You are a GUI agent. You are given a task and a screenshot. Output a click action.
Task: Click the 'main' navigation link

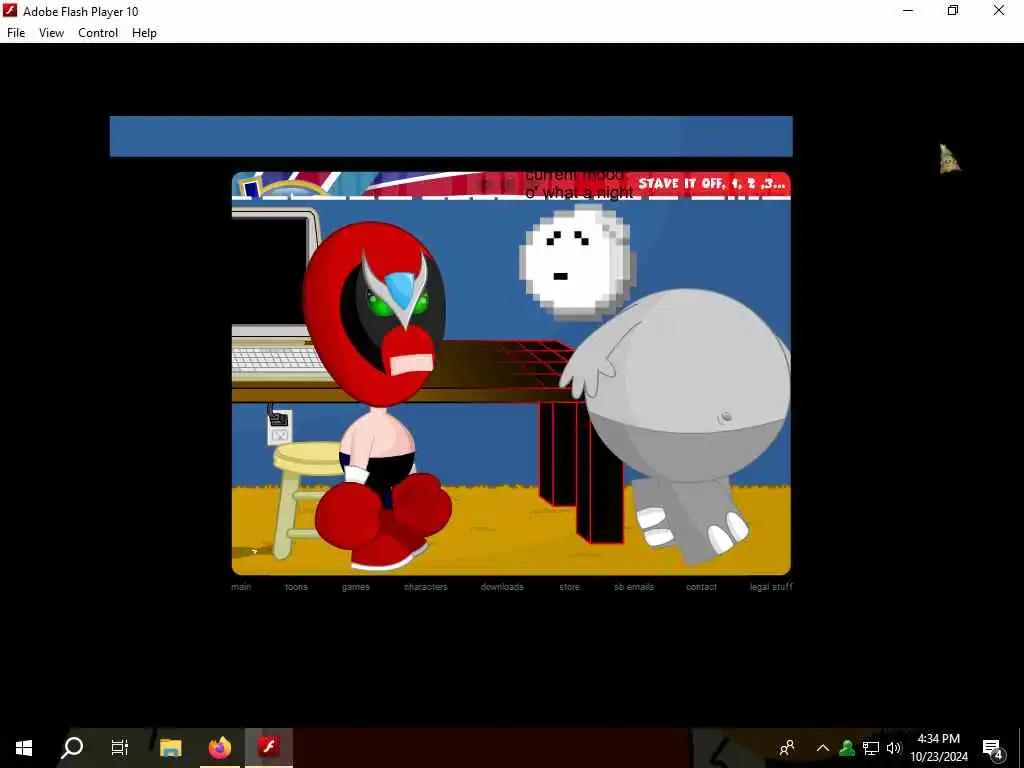[241, 586]
